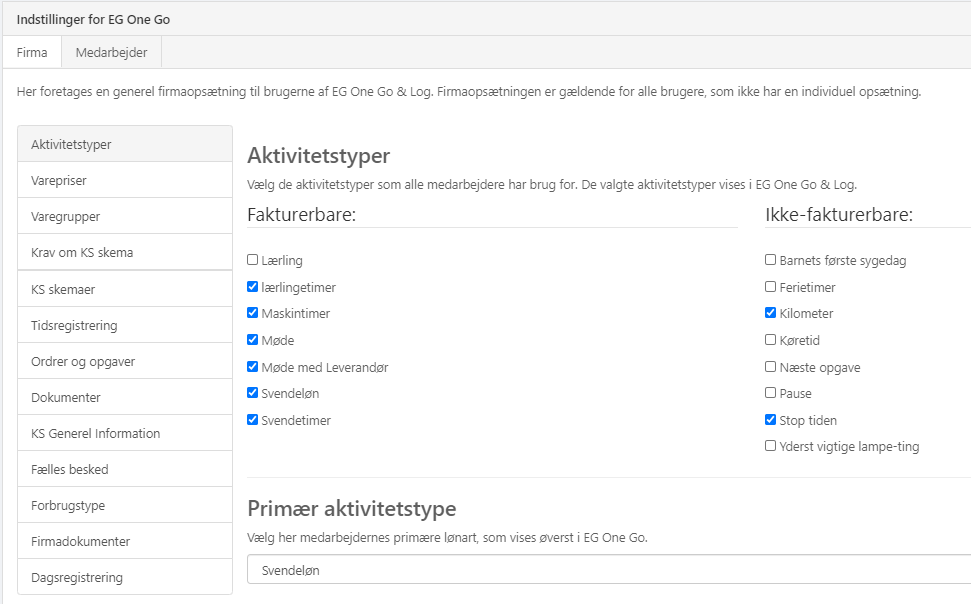Tick the Pause checkbox
The height and width of the screenshot is (604, 971).
tap(770, 393)
